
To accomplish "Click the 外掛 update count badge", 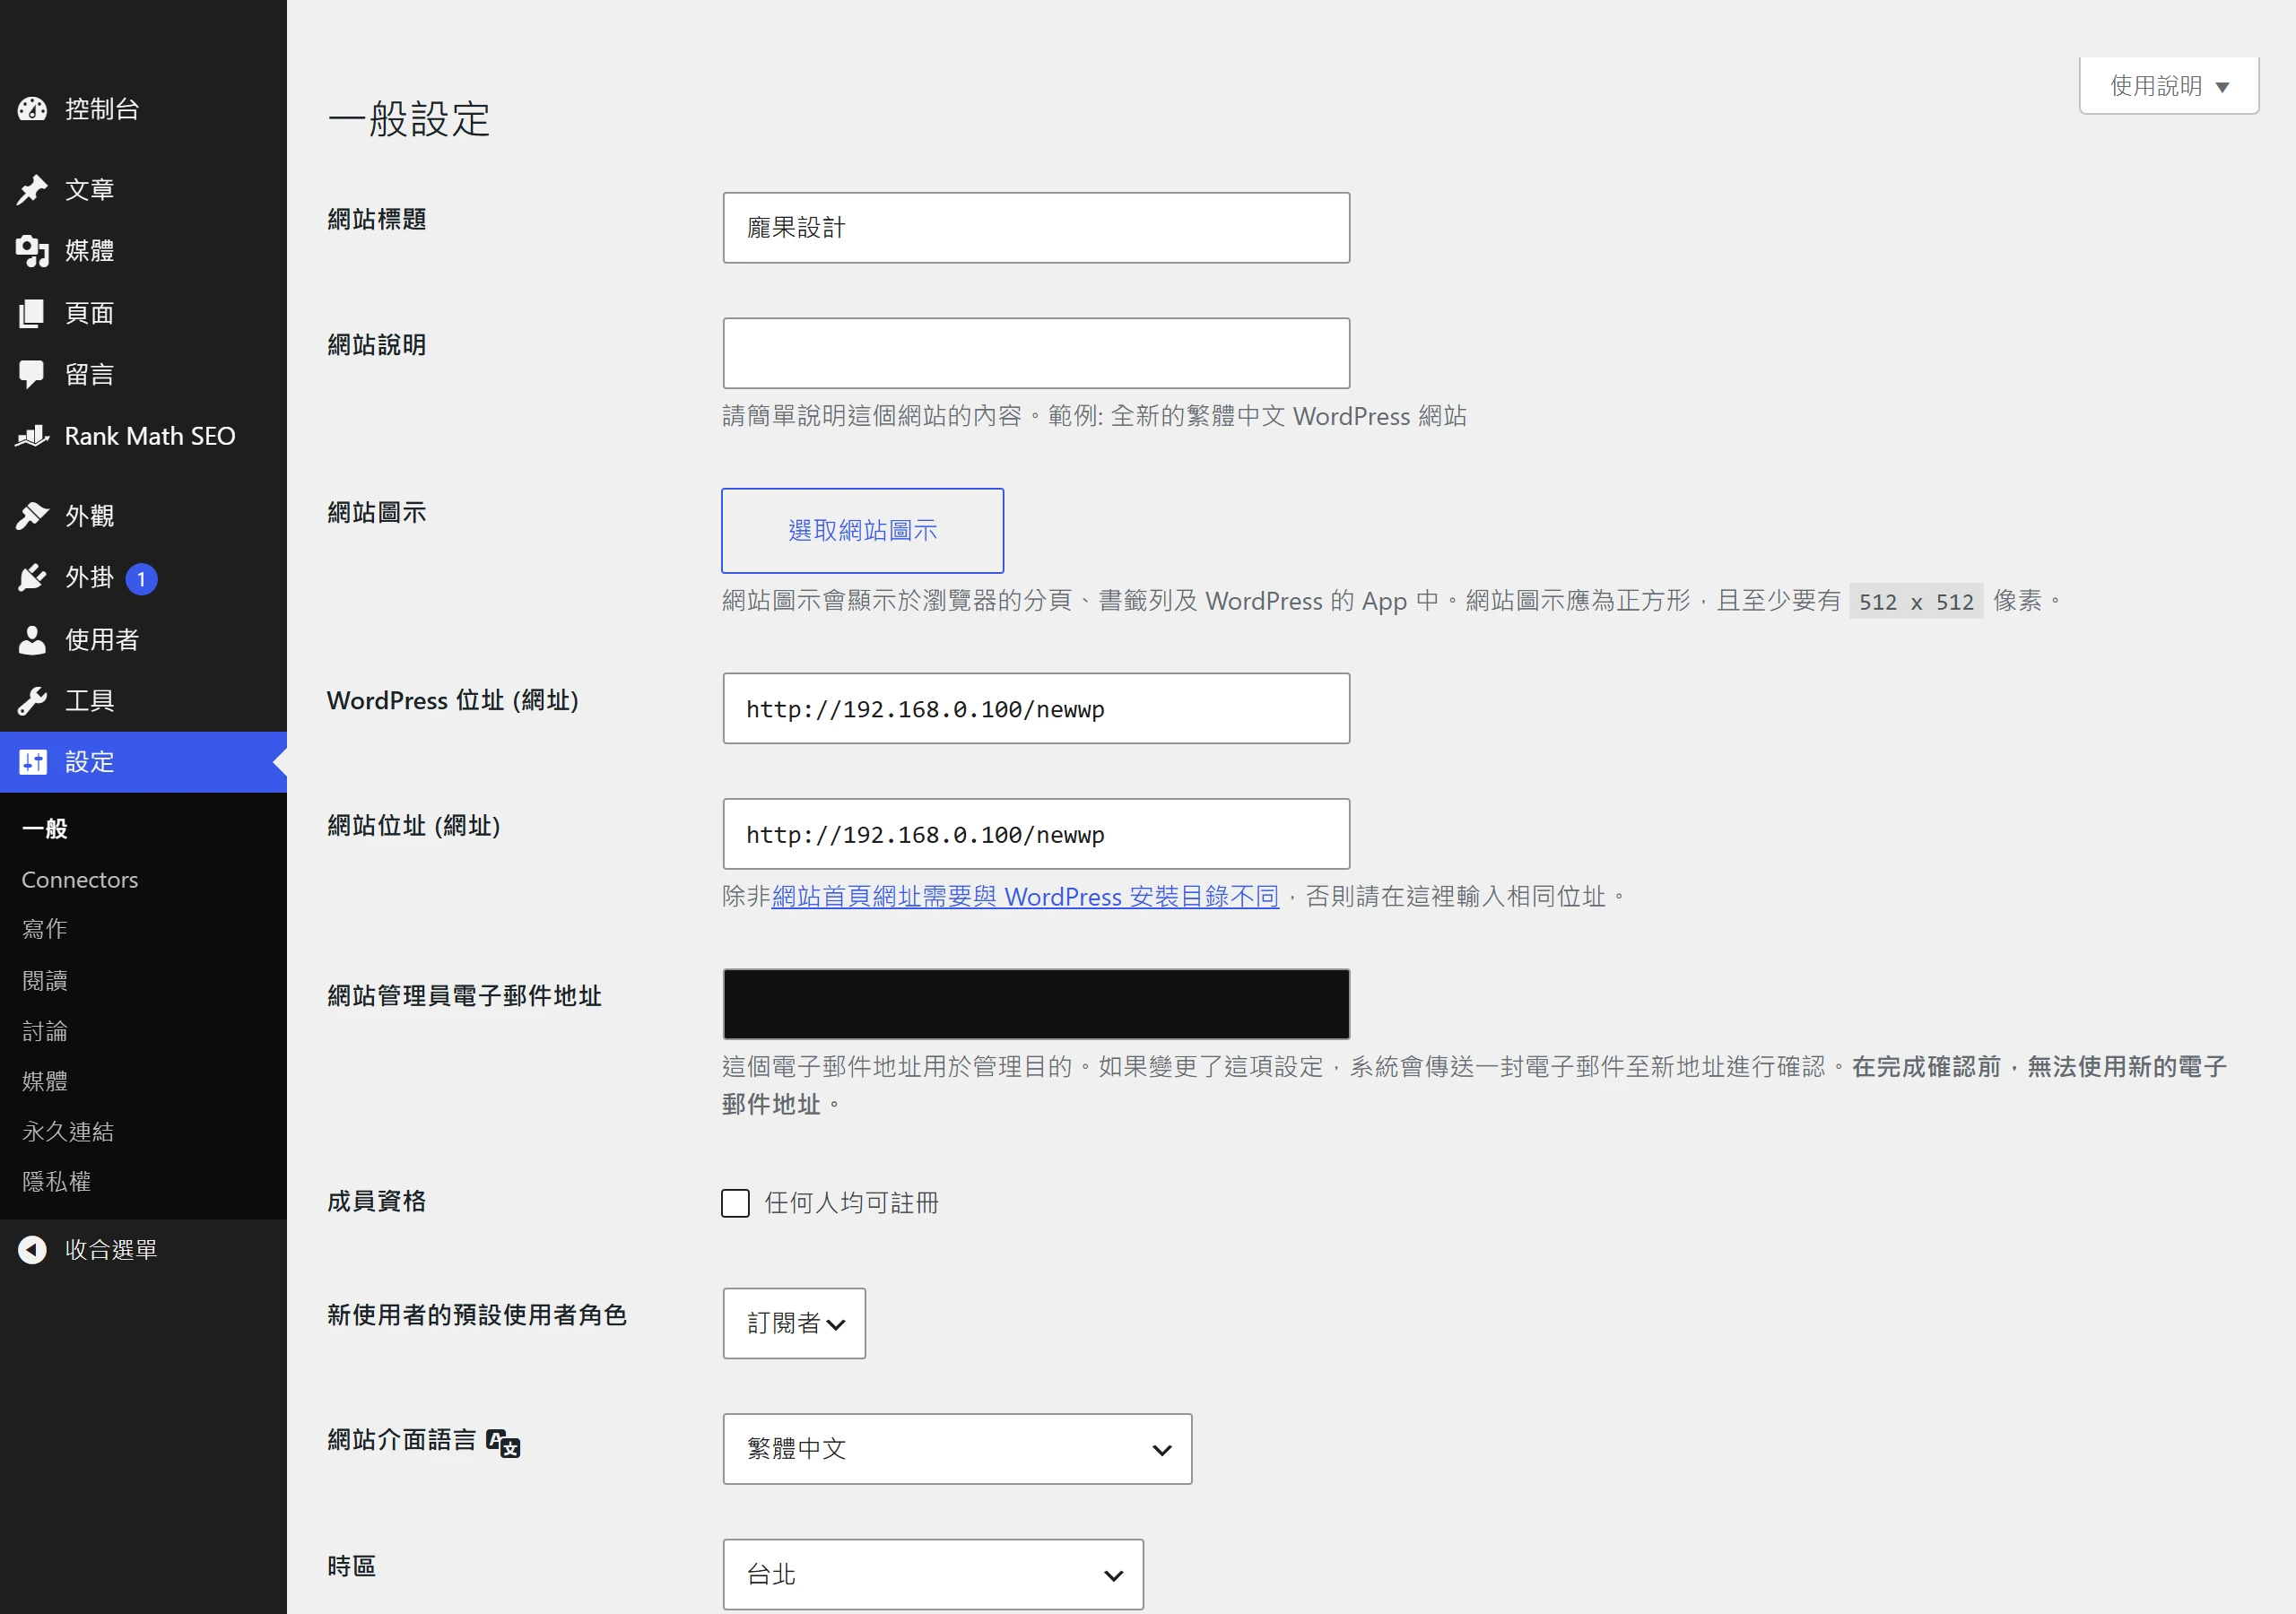I will (x=141, y=579).
